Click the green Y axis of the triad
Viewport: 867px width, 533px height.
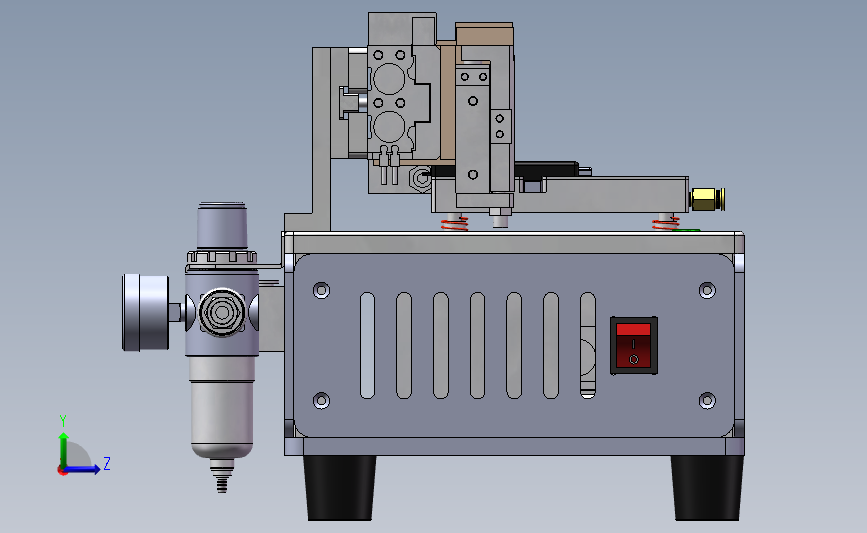pyautogui.click(x=64, y=449)
